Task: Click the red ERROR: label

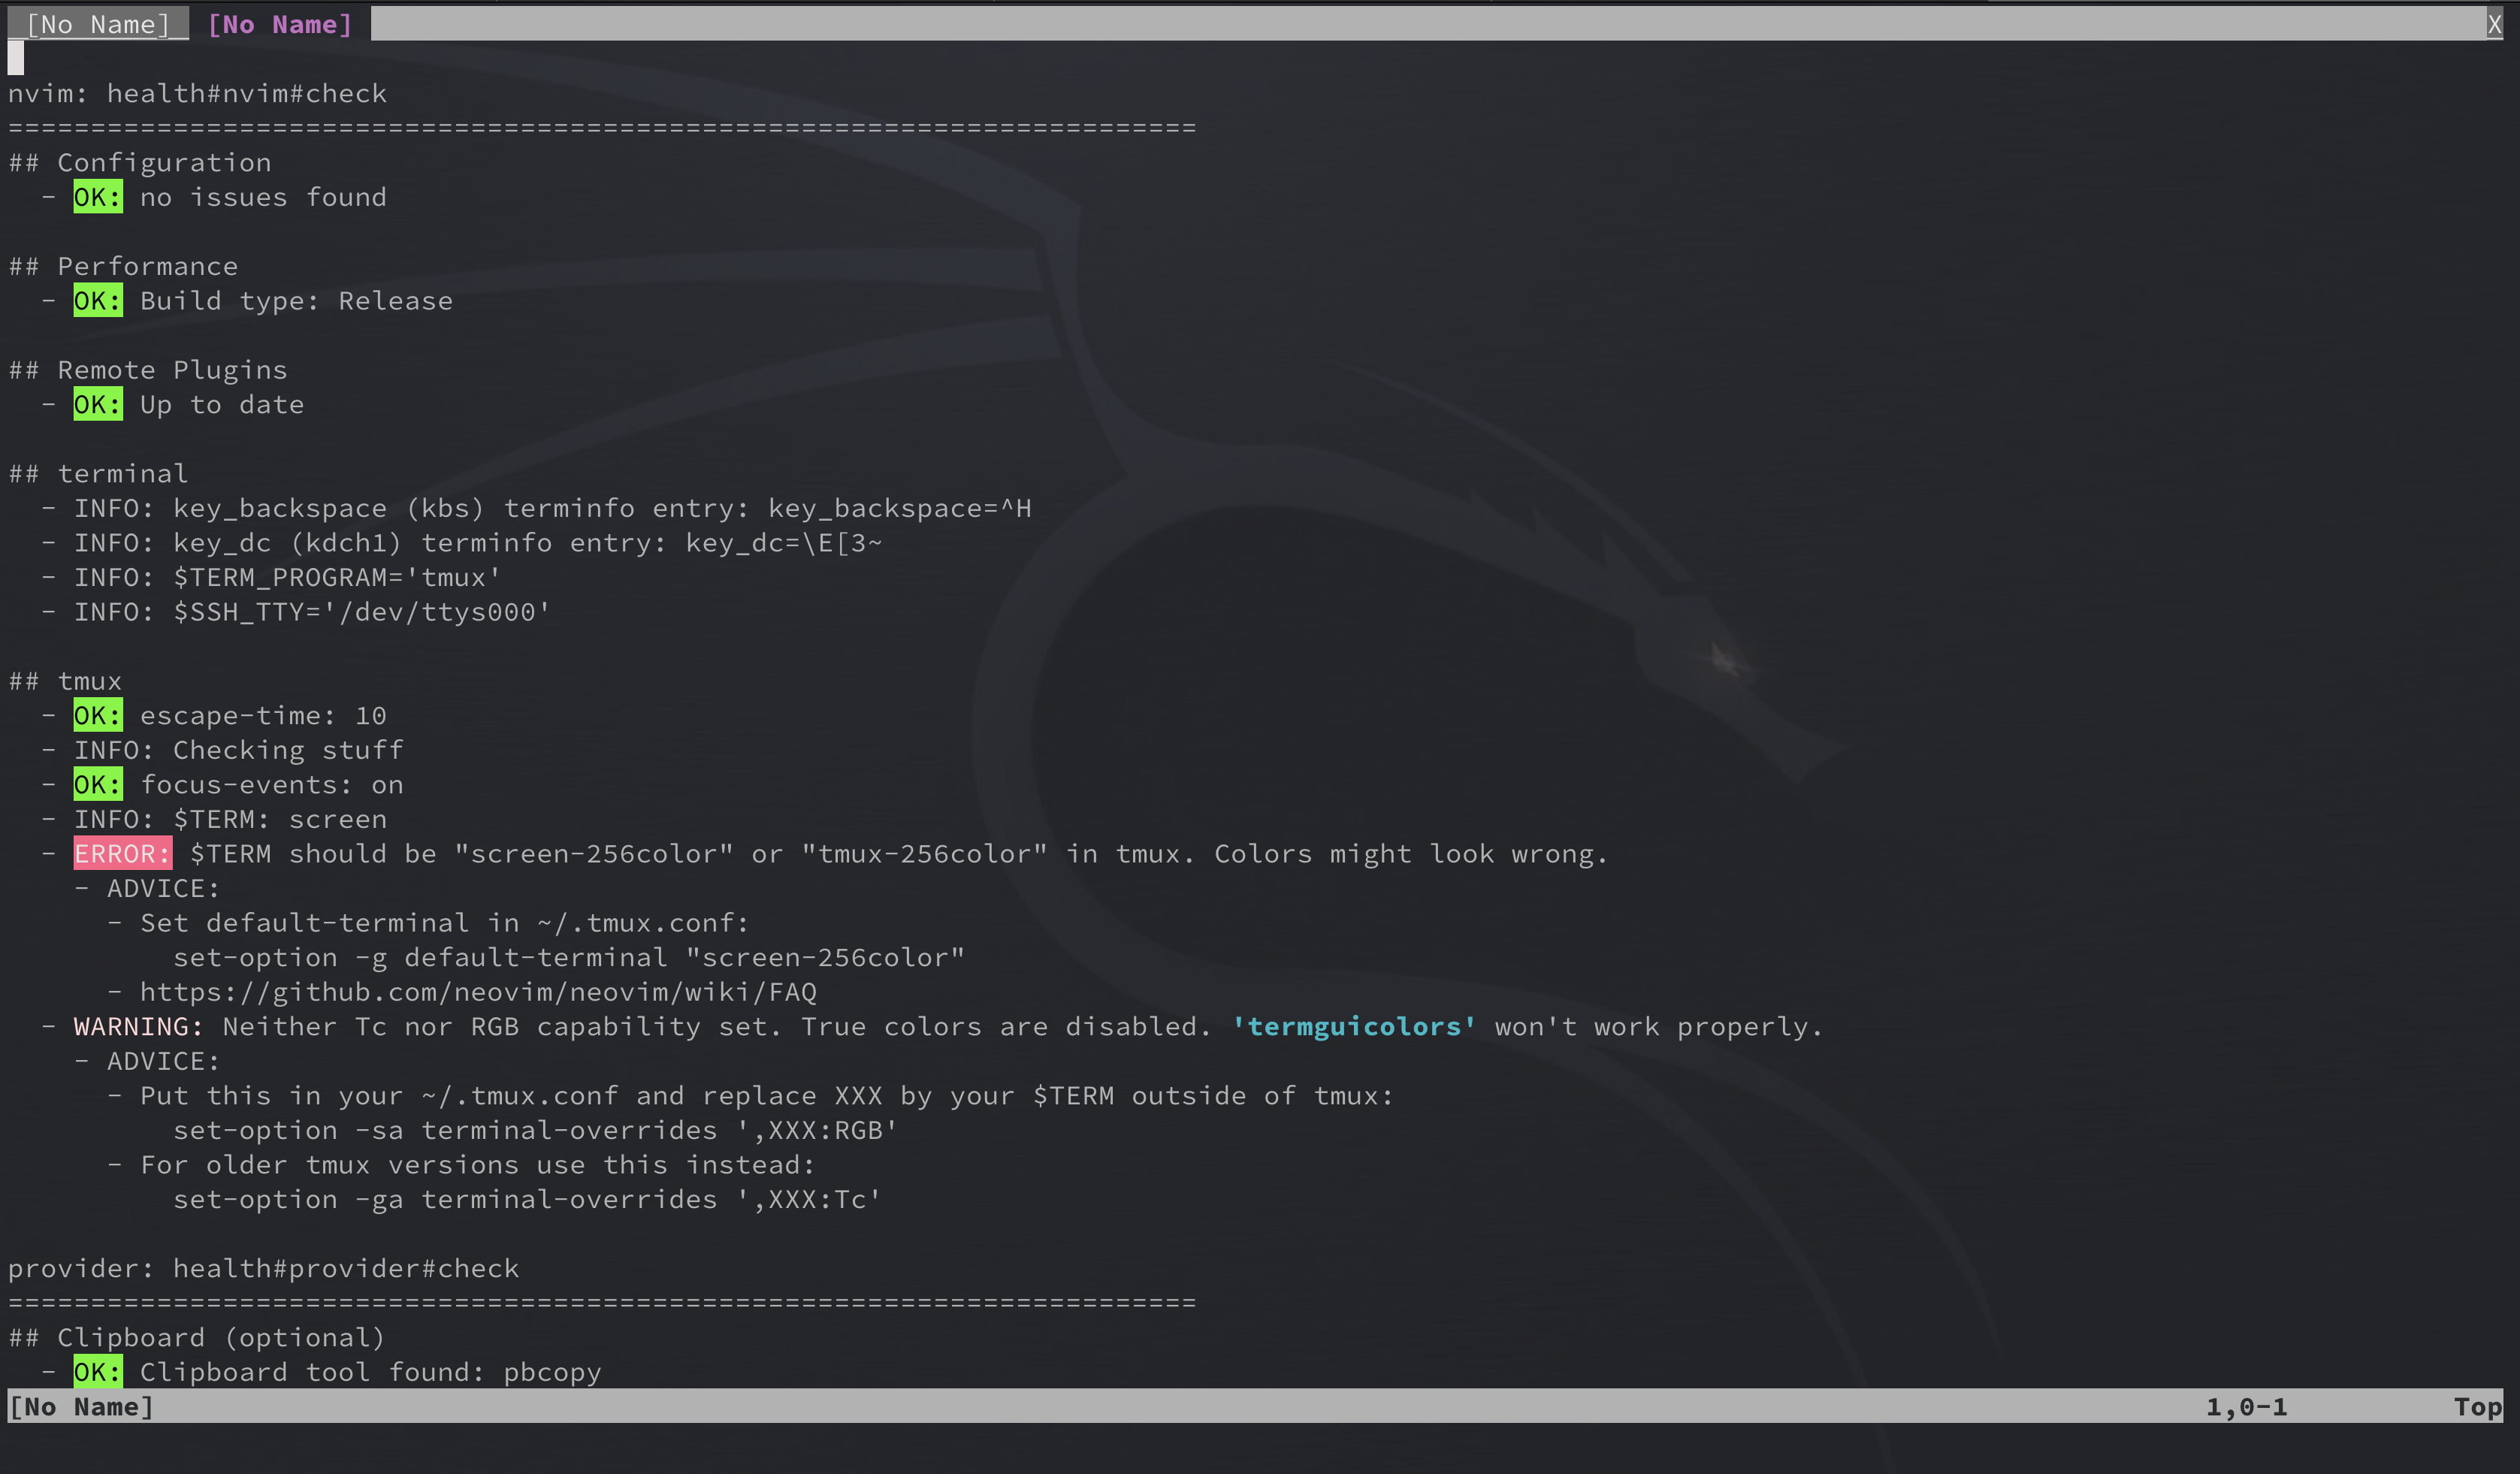Action: (x=122, y=854)
